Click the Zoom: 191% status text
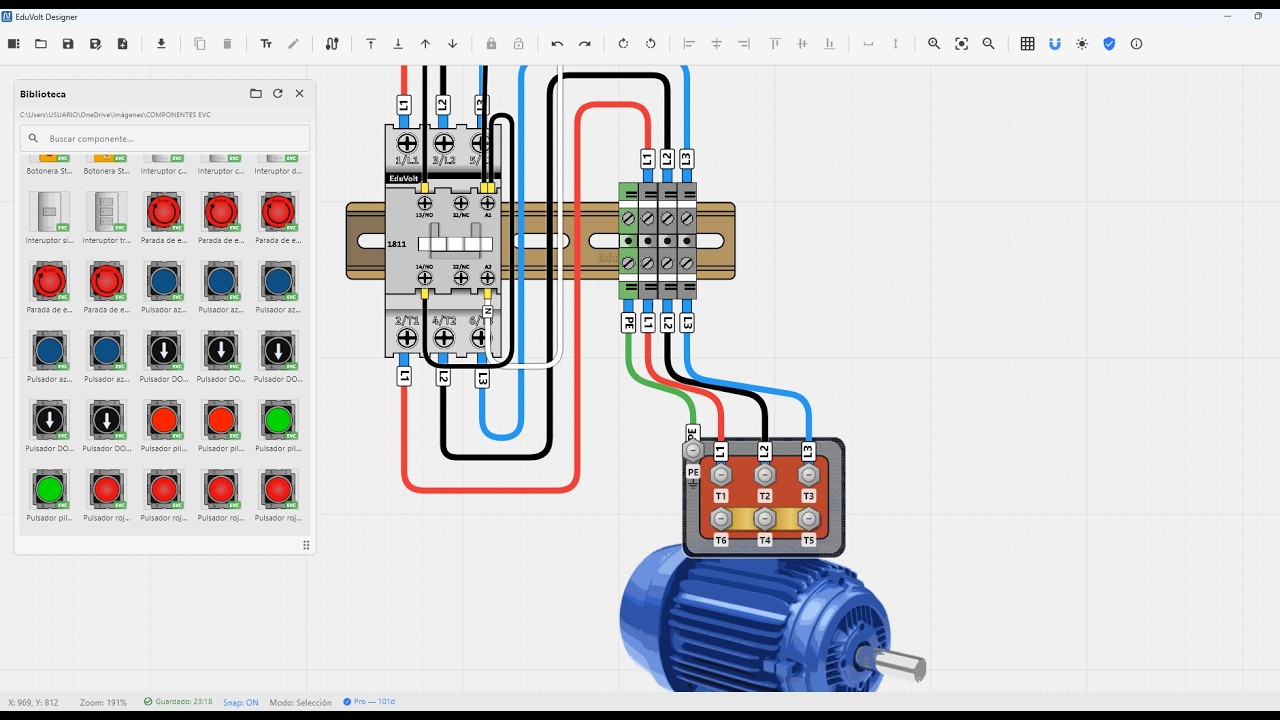Viewport: 1280px width, 720px height. click(103, 702)
